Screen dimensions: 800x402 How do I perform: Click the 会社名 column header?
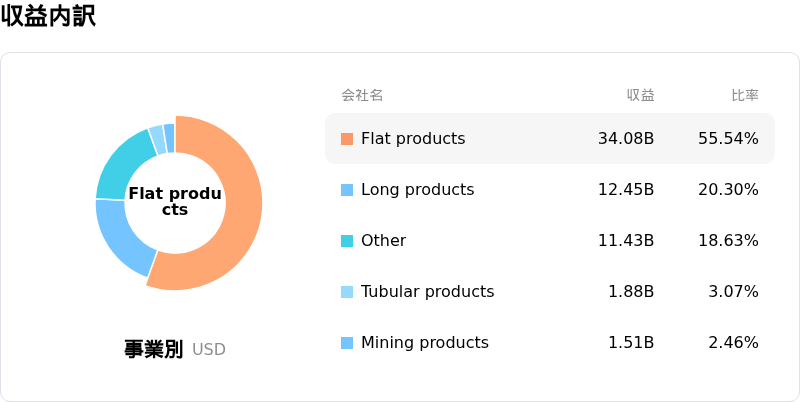pos(362,95)
